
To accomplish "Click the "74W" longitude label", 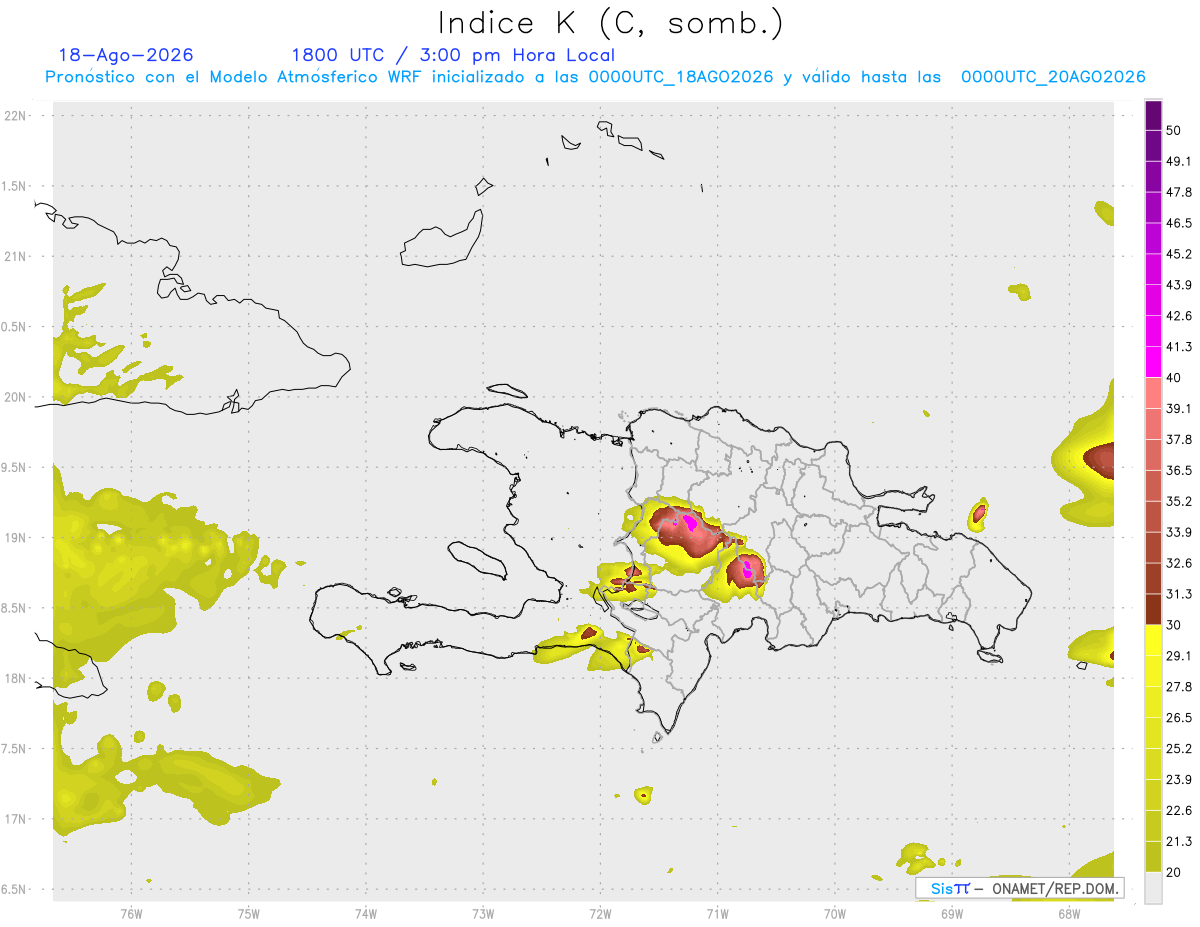I will click(x=366, y=913).
